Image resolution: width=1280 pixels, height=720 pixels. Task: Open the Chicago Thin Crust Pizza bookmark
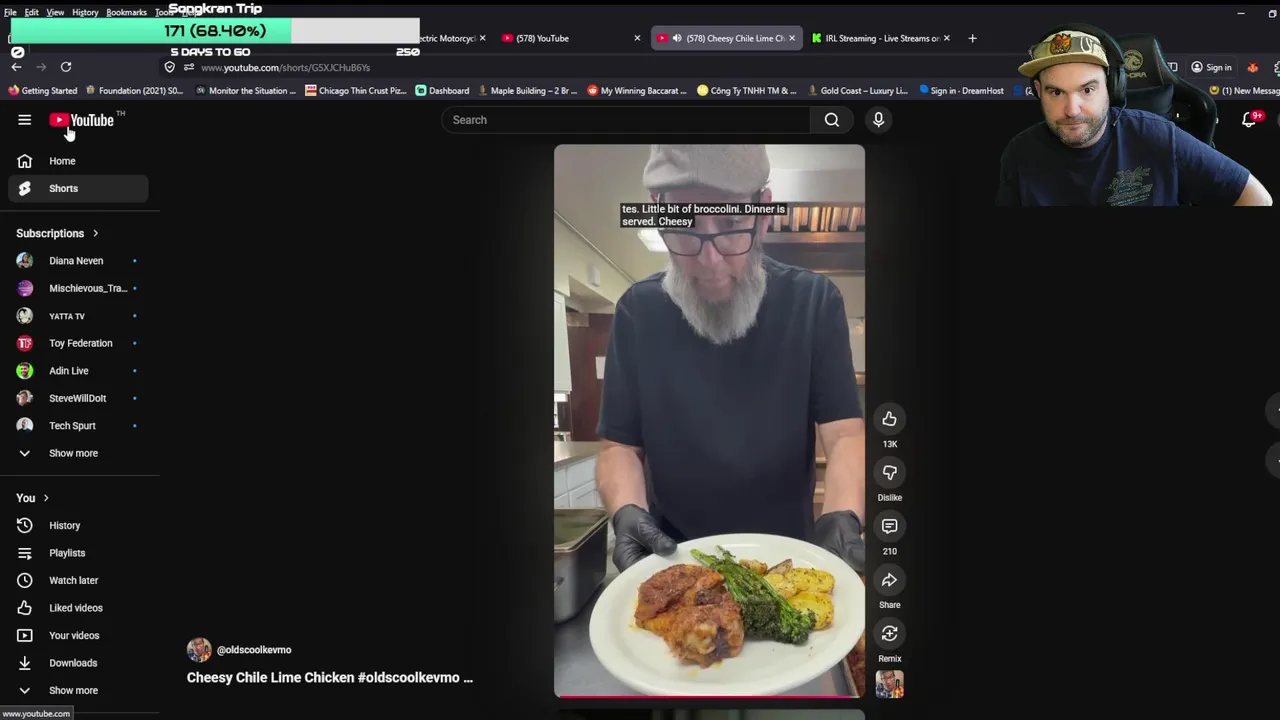[x=356, y=91]
